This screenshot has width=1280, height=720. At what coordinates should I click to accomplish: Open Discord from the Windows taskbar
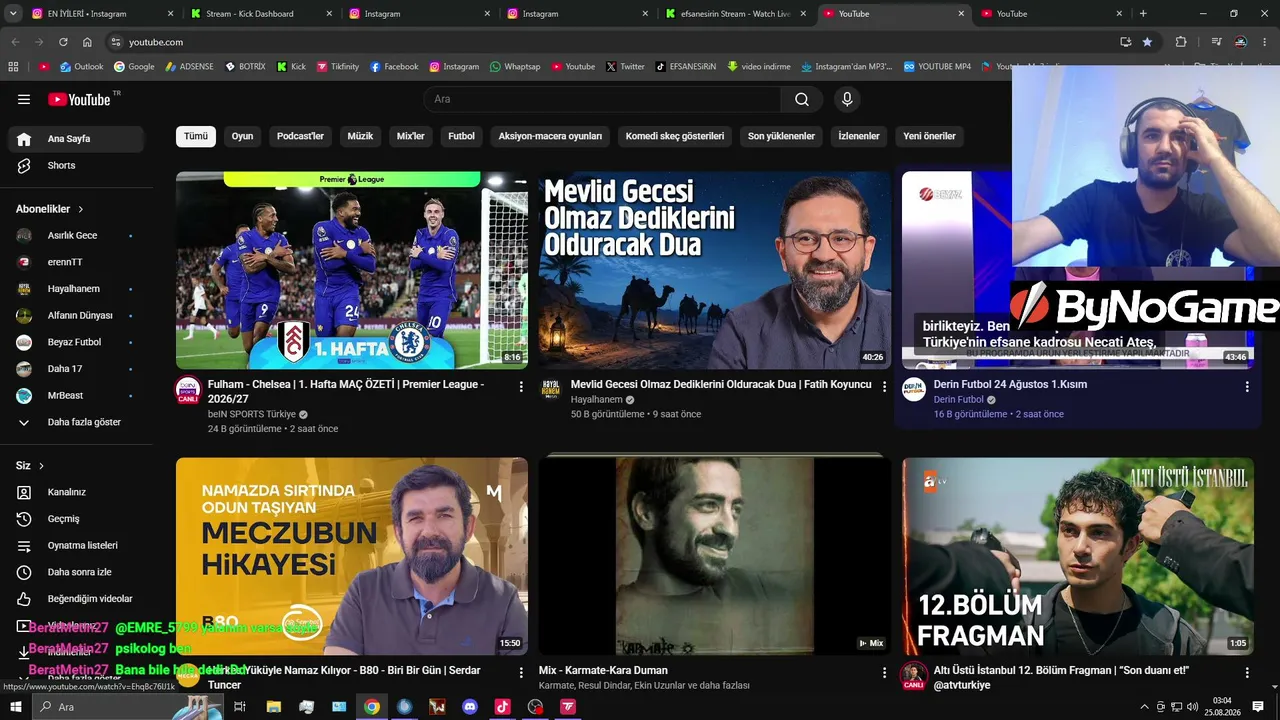click(470, 707)
